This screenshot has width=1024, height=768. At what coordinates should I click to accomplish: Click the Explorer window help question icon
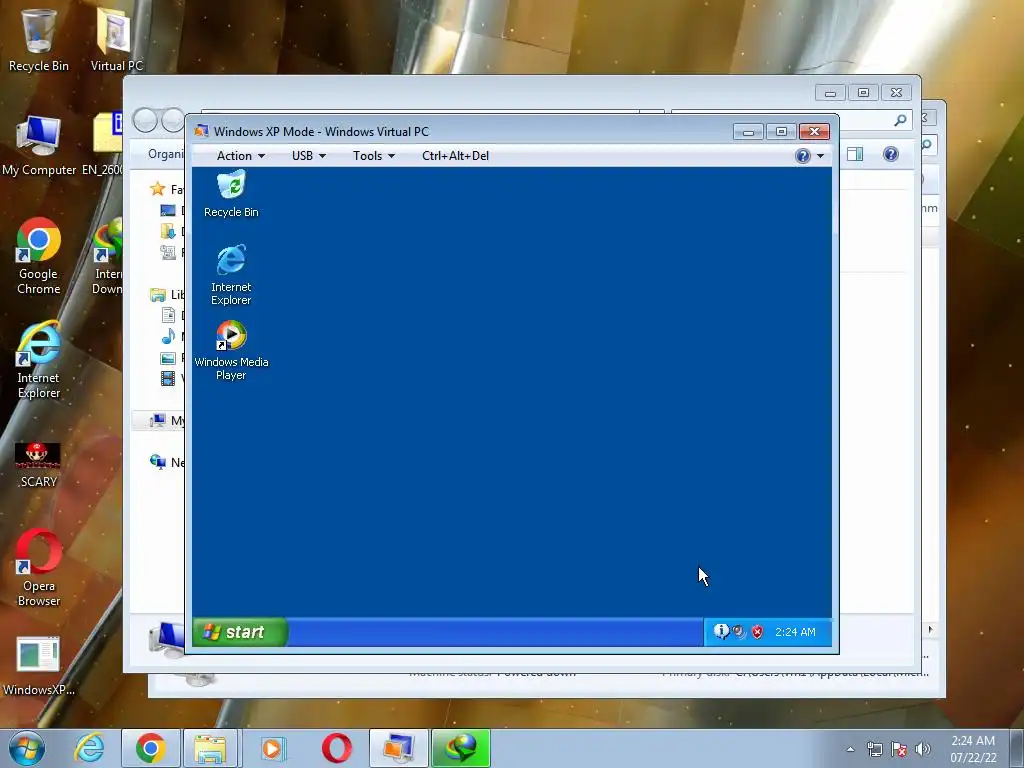pos(891,154)
